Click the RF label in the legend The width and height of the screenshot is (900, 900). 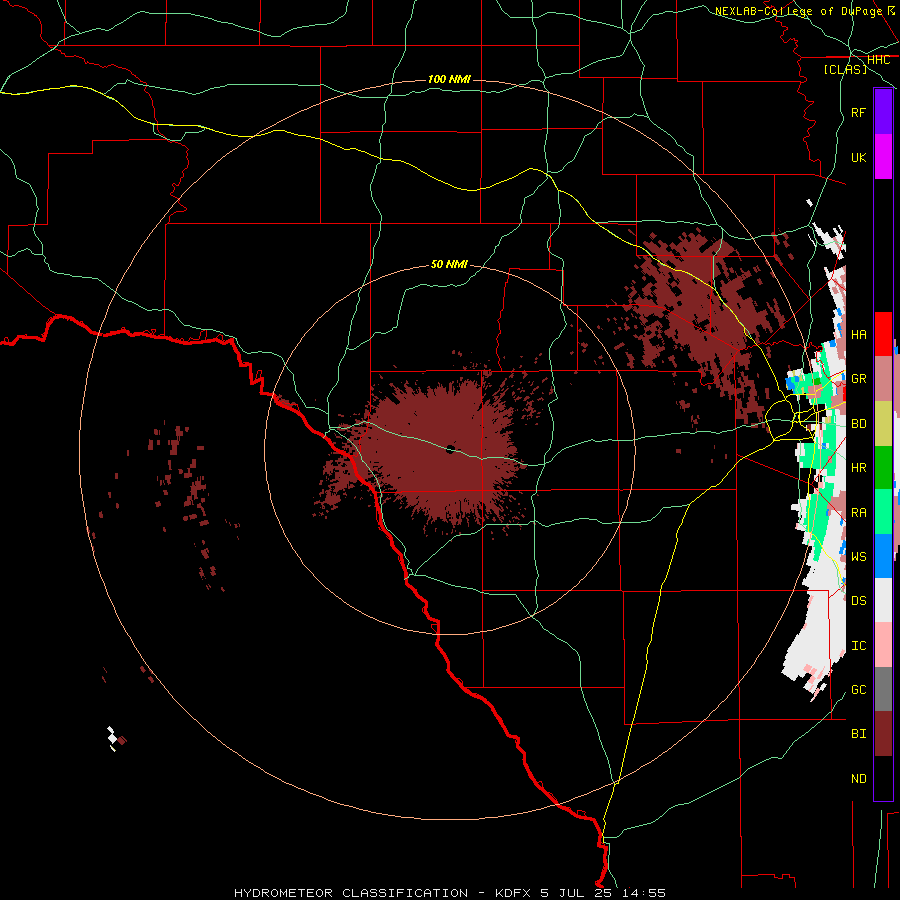pos(858,112)
